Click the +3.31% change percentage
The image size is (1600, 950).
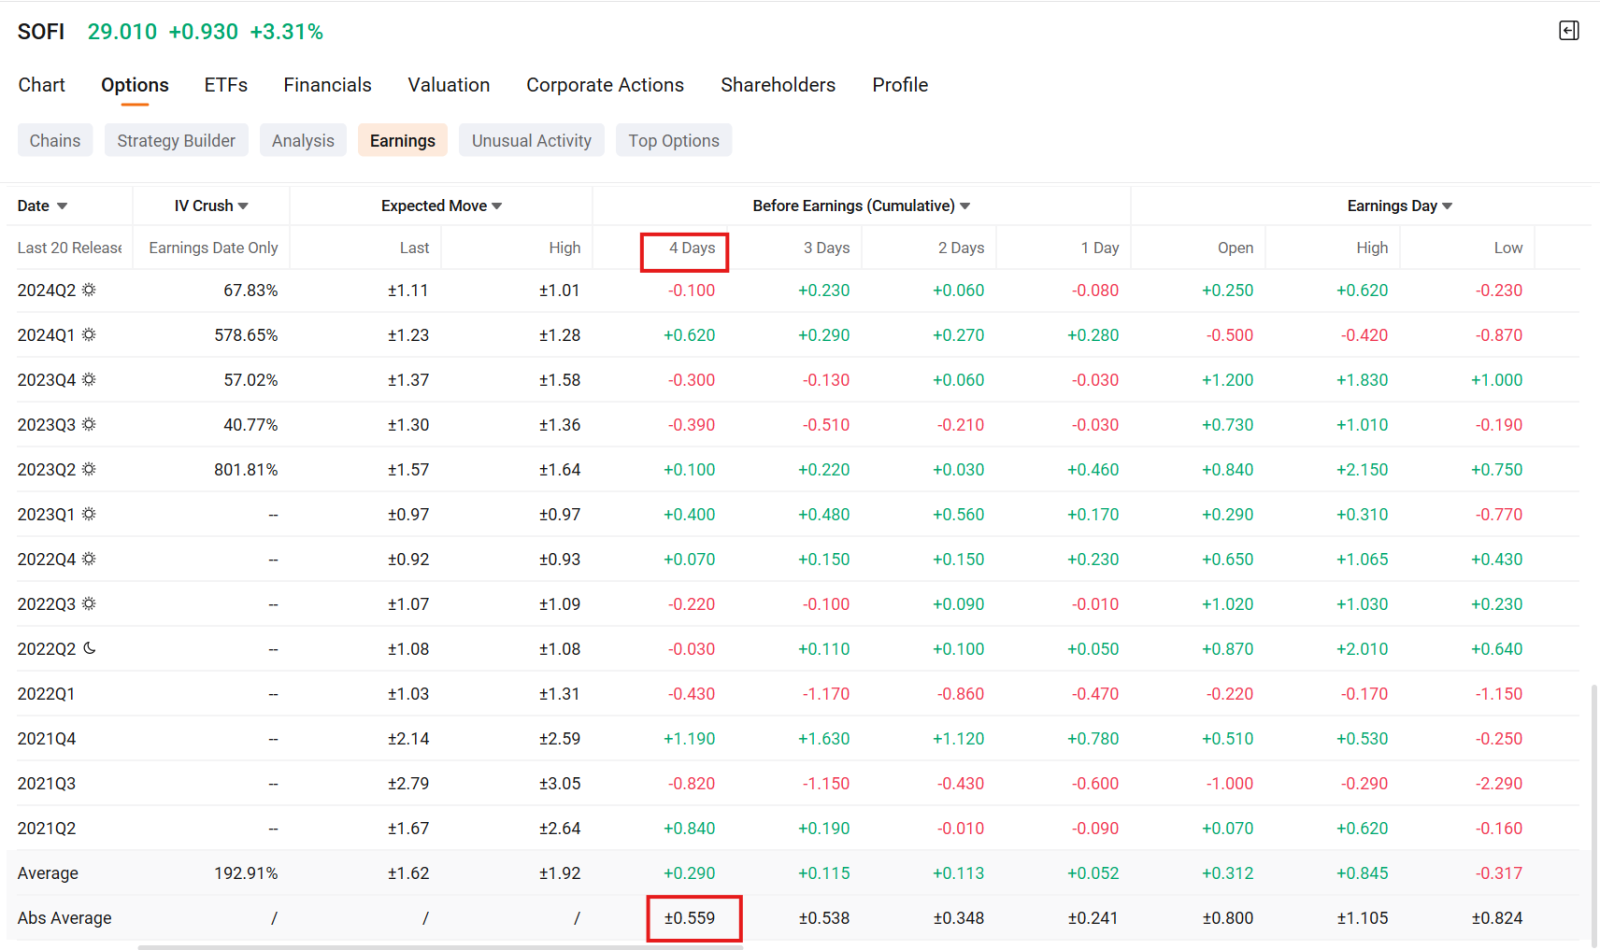click(287, 32)
